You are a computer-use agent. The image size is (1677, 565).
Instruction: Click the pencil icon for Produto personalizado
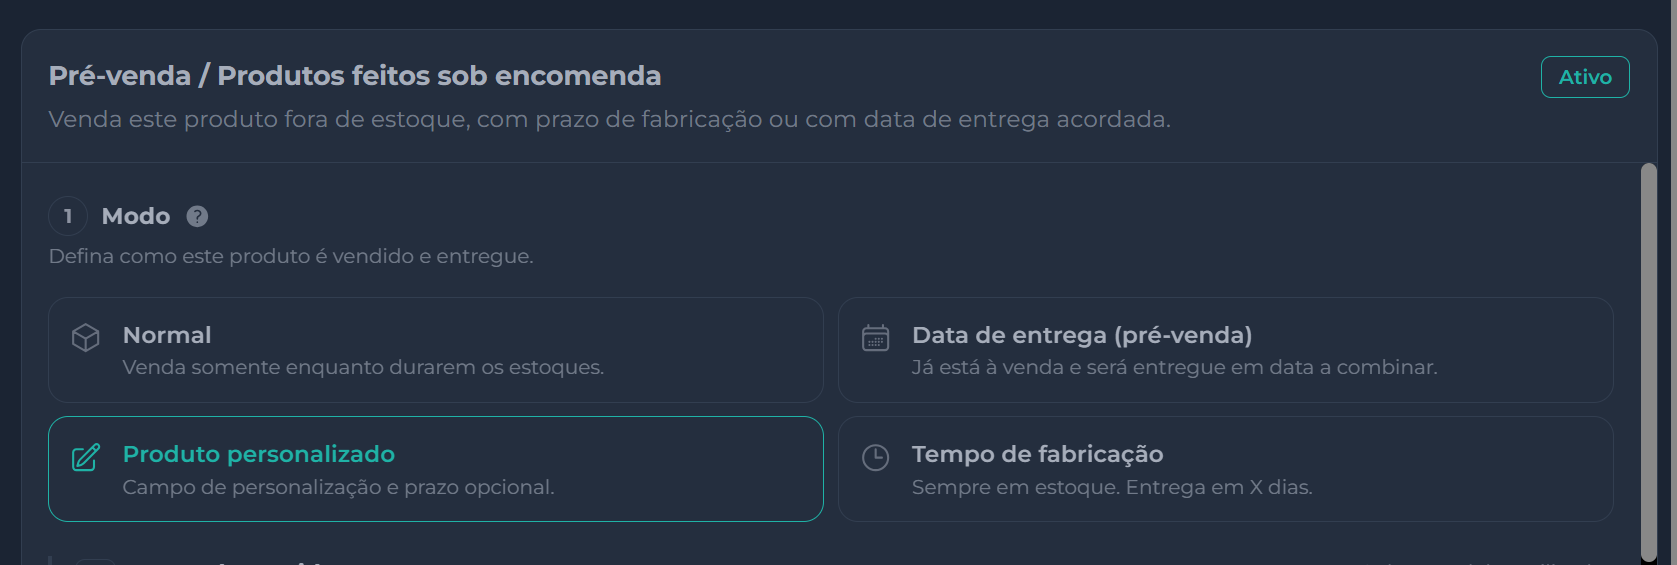click(86, 457)
